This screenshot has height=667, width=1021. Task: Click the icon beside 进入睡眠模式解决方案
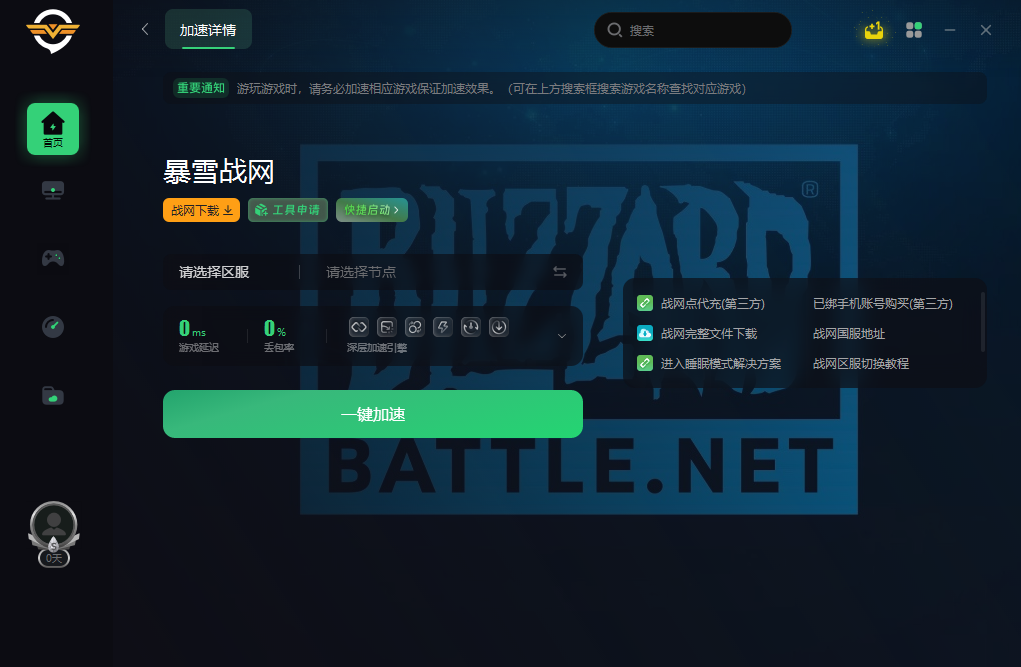645,363
